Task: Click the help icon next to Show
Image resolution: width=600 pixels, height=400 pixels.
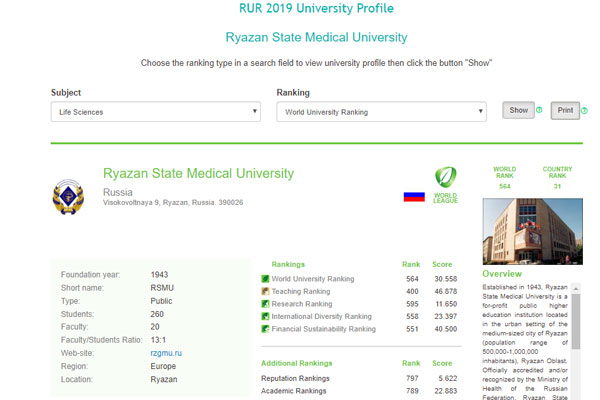Action: tap(539, 111)
